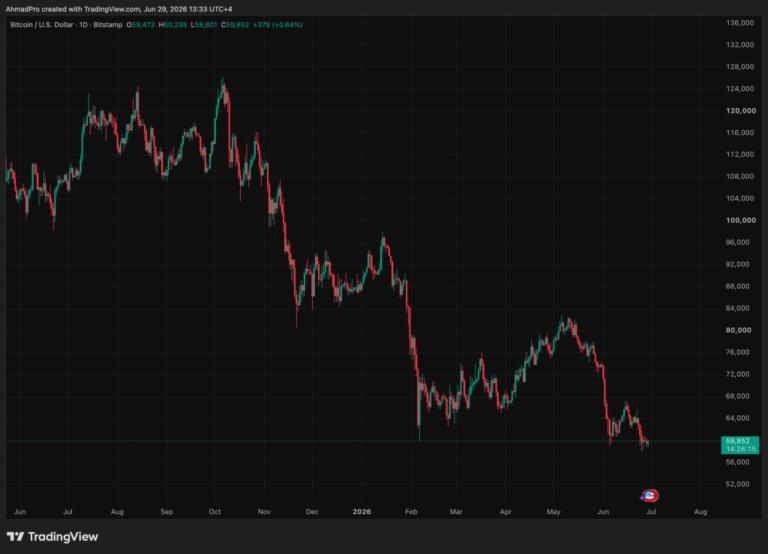This screenshot has width=768, height=554.
Task: Click the TradingView logo icon
Action: (15, 537)
